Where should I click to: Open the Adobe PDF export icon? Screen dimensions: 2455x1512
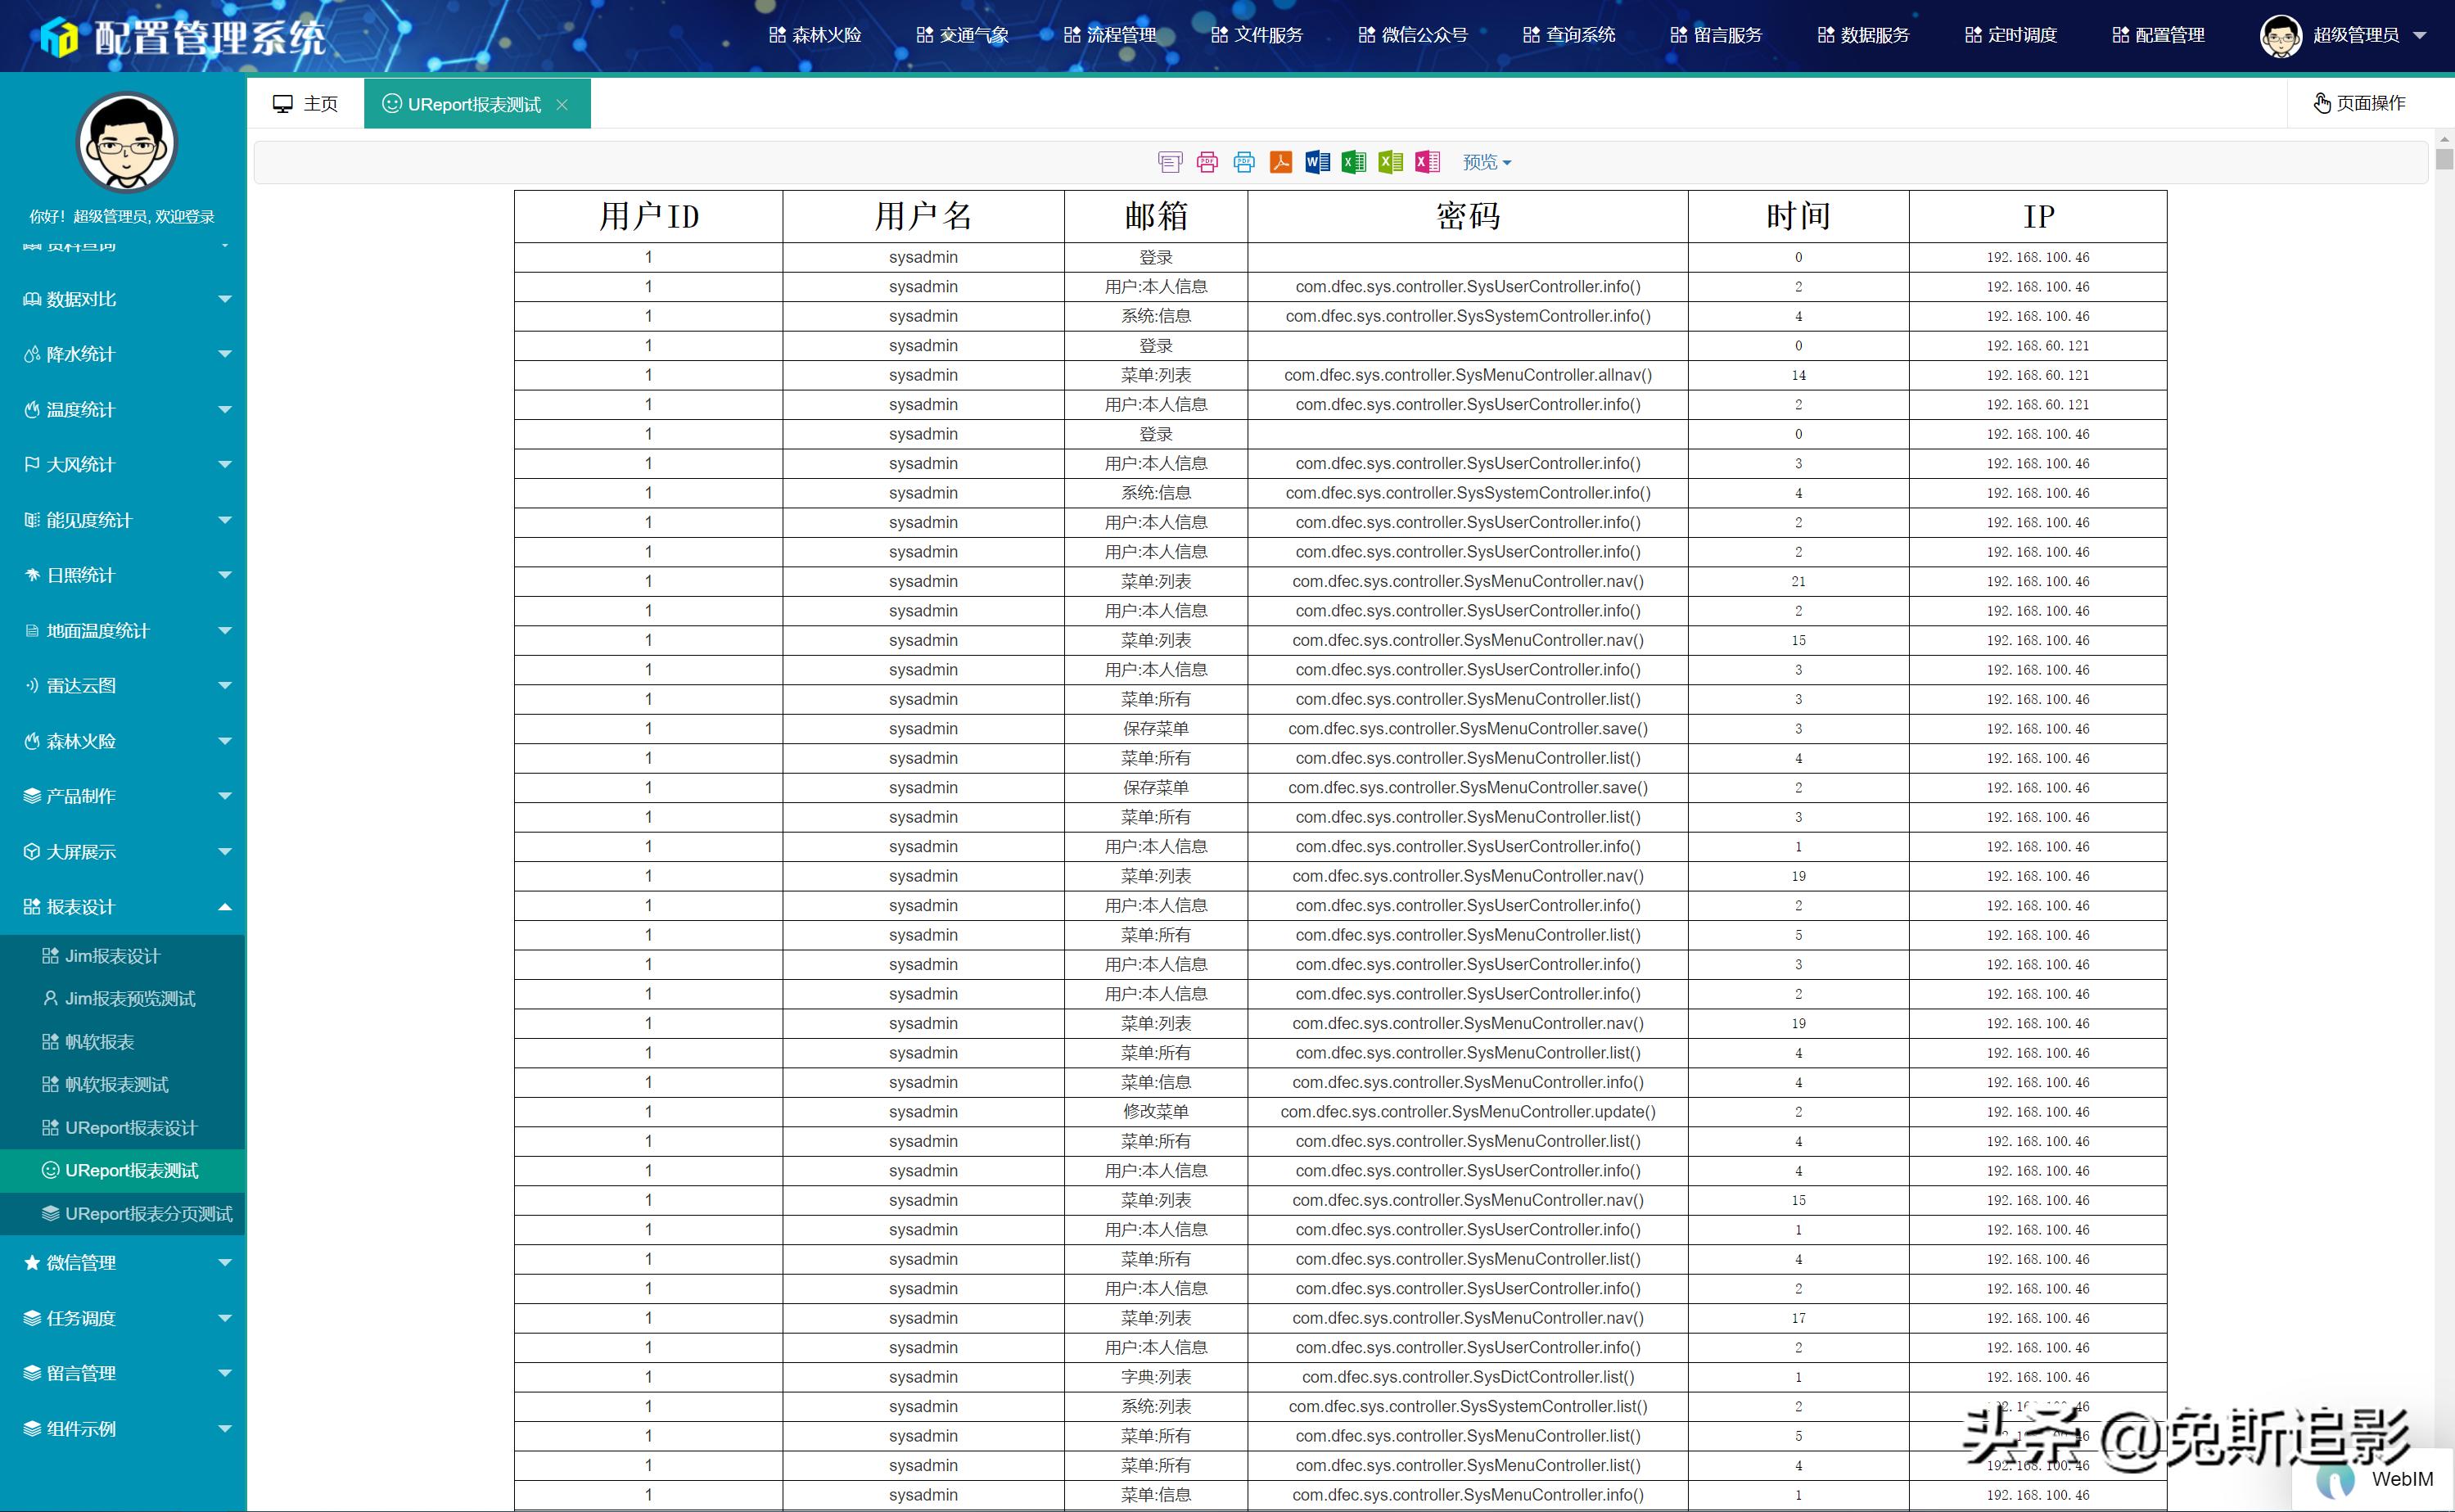[x=1281, y=162]
